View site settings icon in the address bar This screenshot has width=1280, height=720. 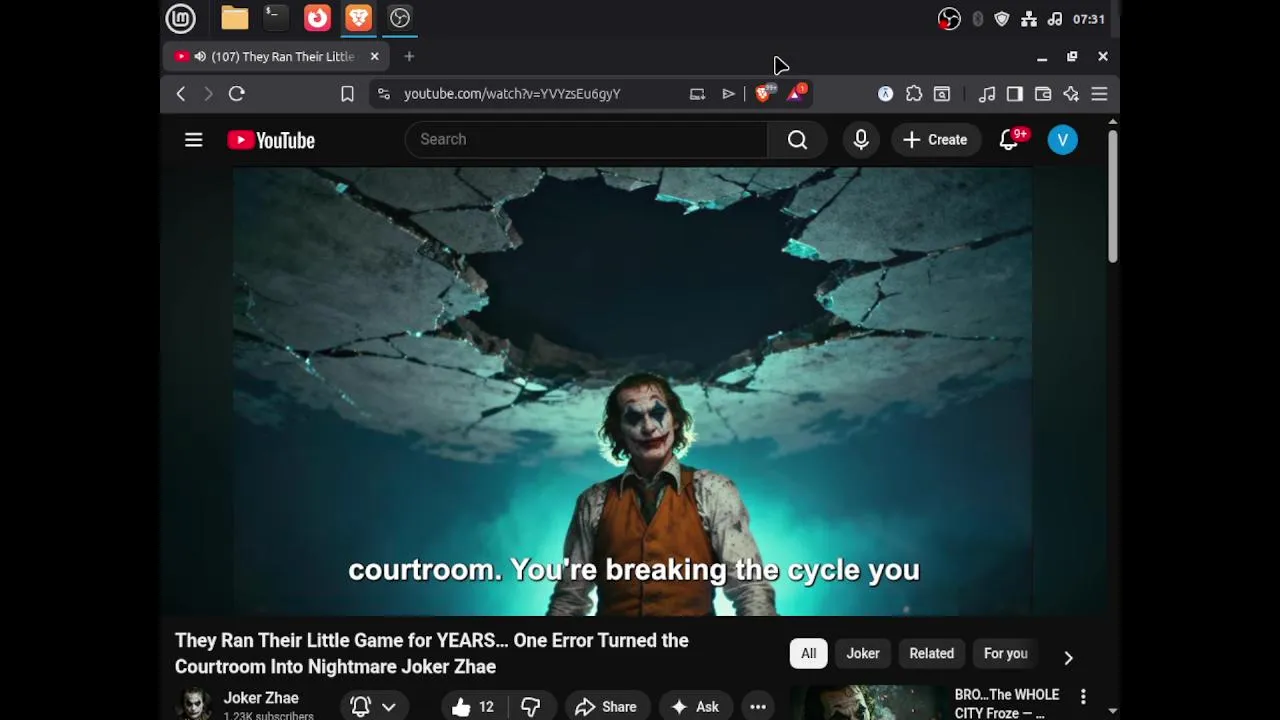coord(383,94)
